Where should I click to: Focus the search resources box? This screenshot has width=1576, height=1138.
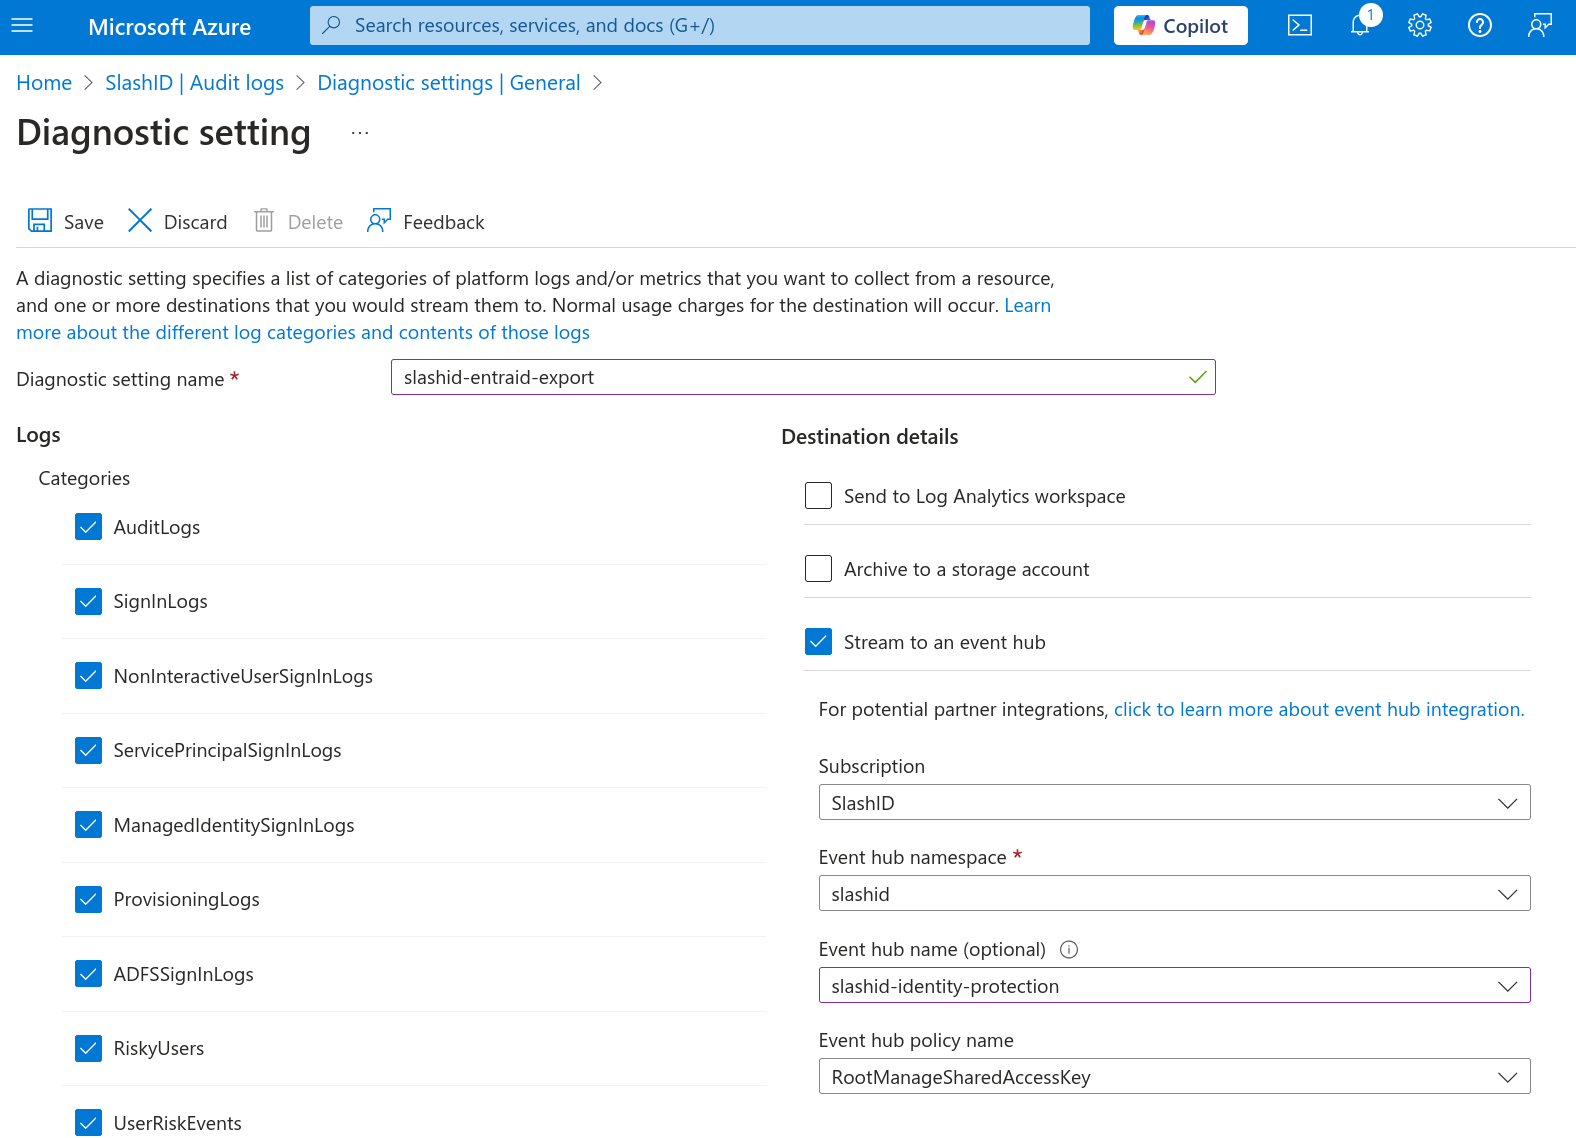point(700,25)
